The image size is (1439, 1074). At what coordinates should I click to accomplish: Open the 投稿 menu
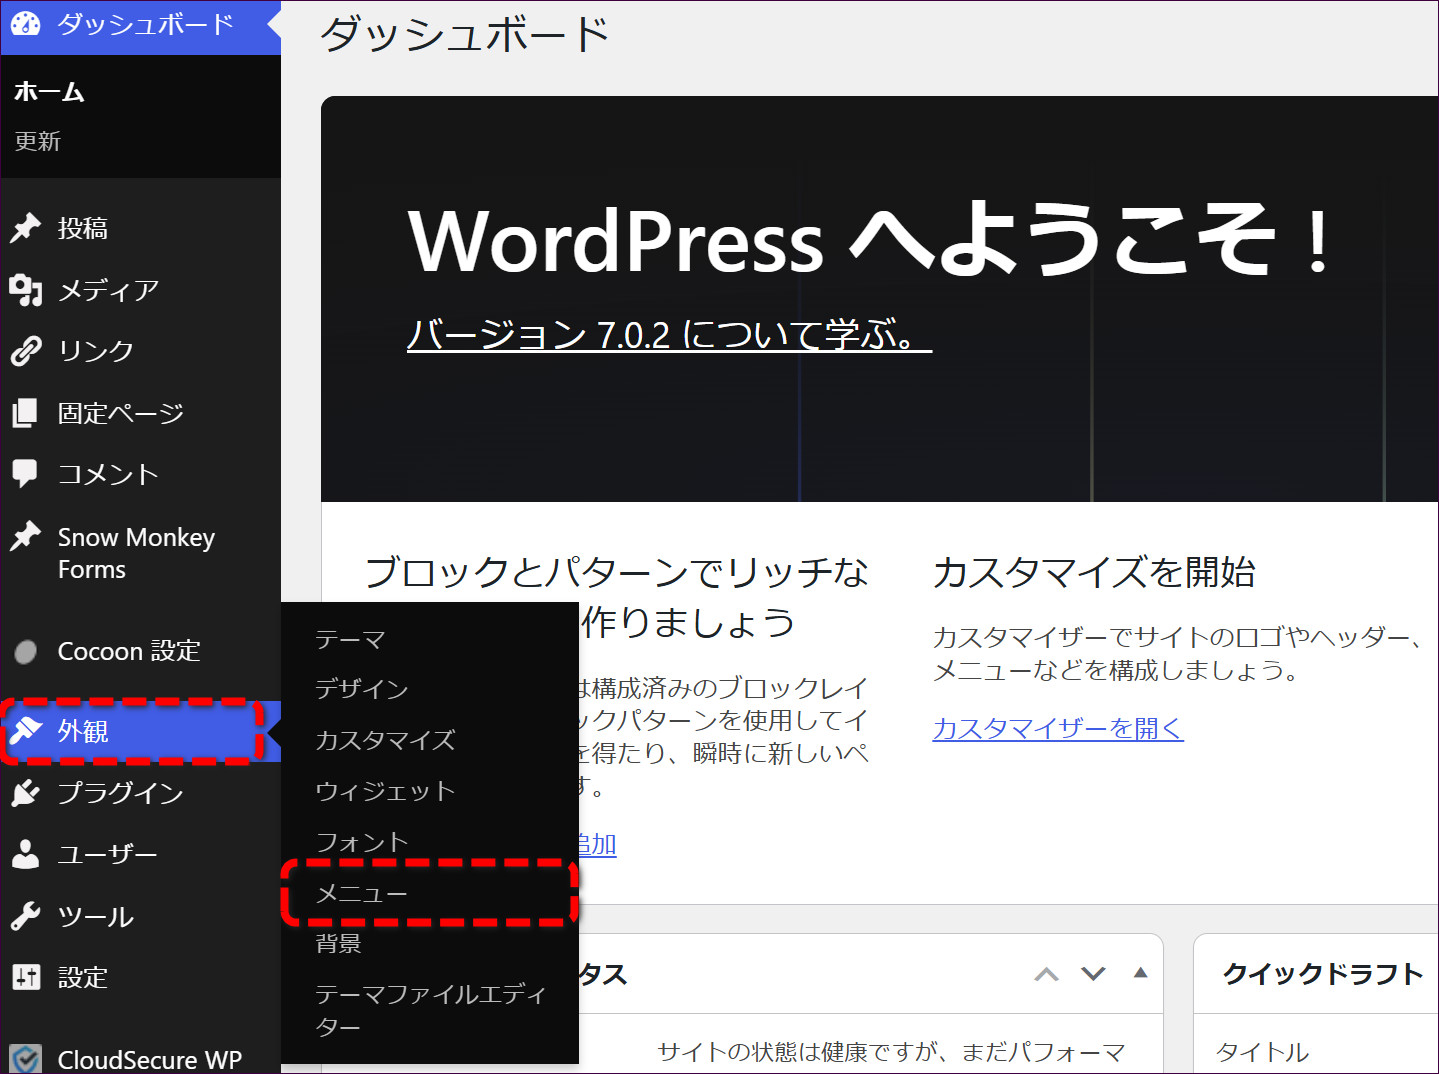140,228
